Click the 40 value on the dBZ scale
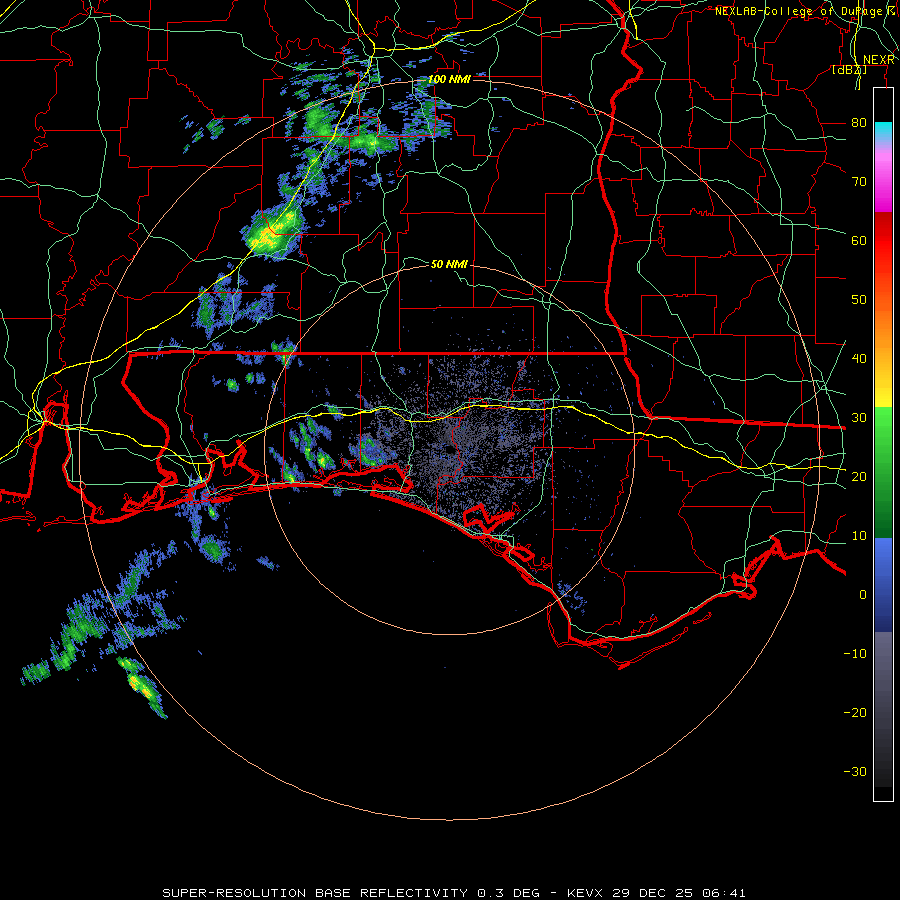 (859, 358)
